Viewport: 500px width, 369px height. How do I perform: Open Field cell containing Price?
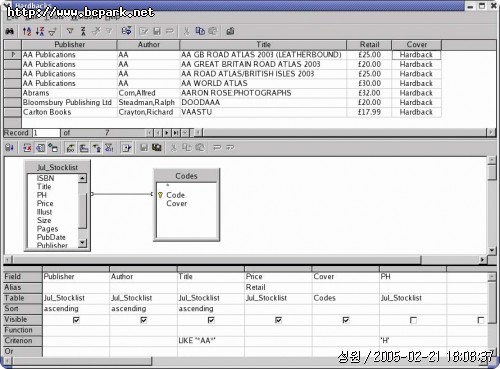[278, 277]
